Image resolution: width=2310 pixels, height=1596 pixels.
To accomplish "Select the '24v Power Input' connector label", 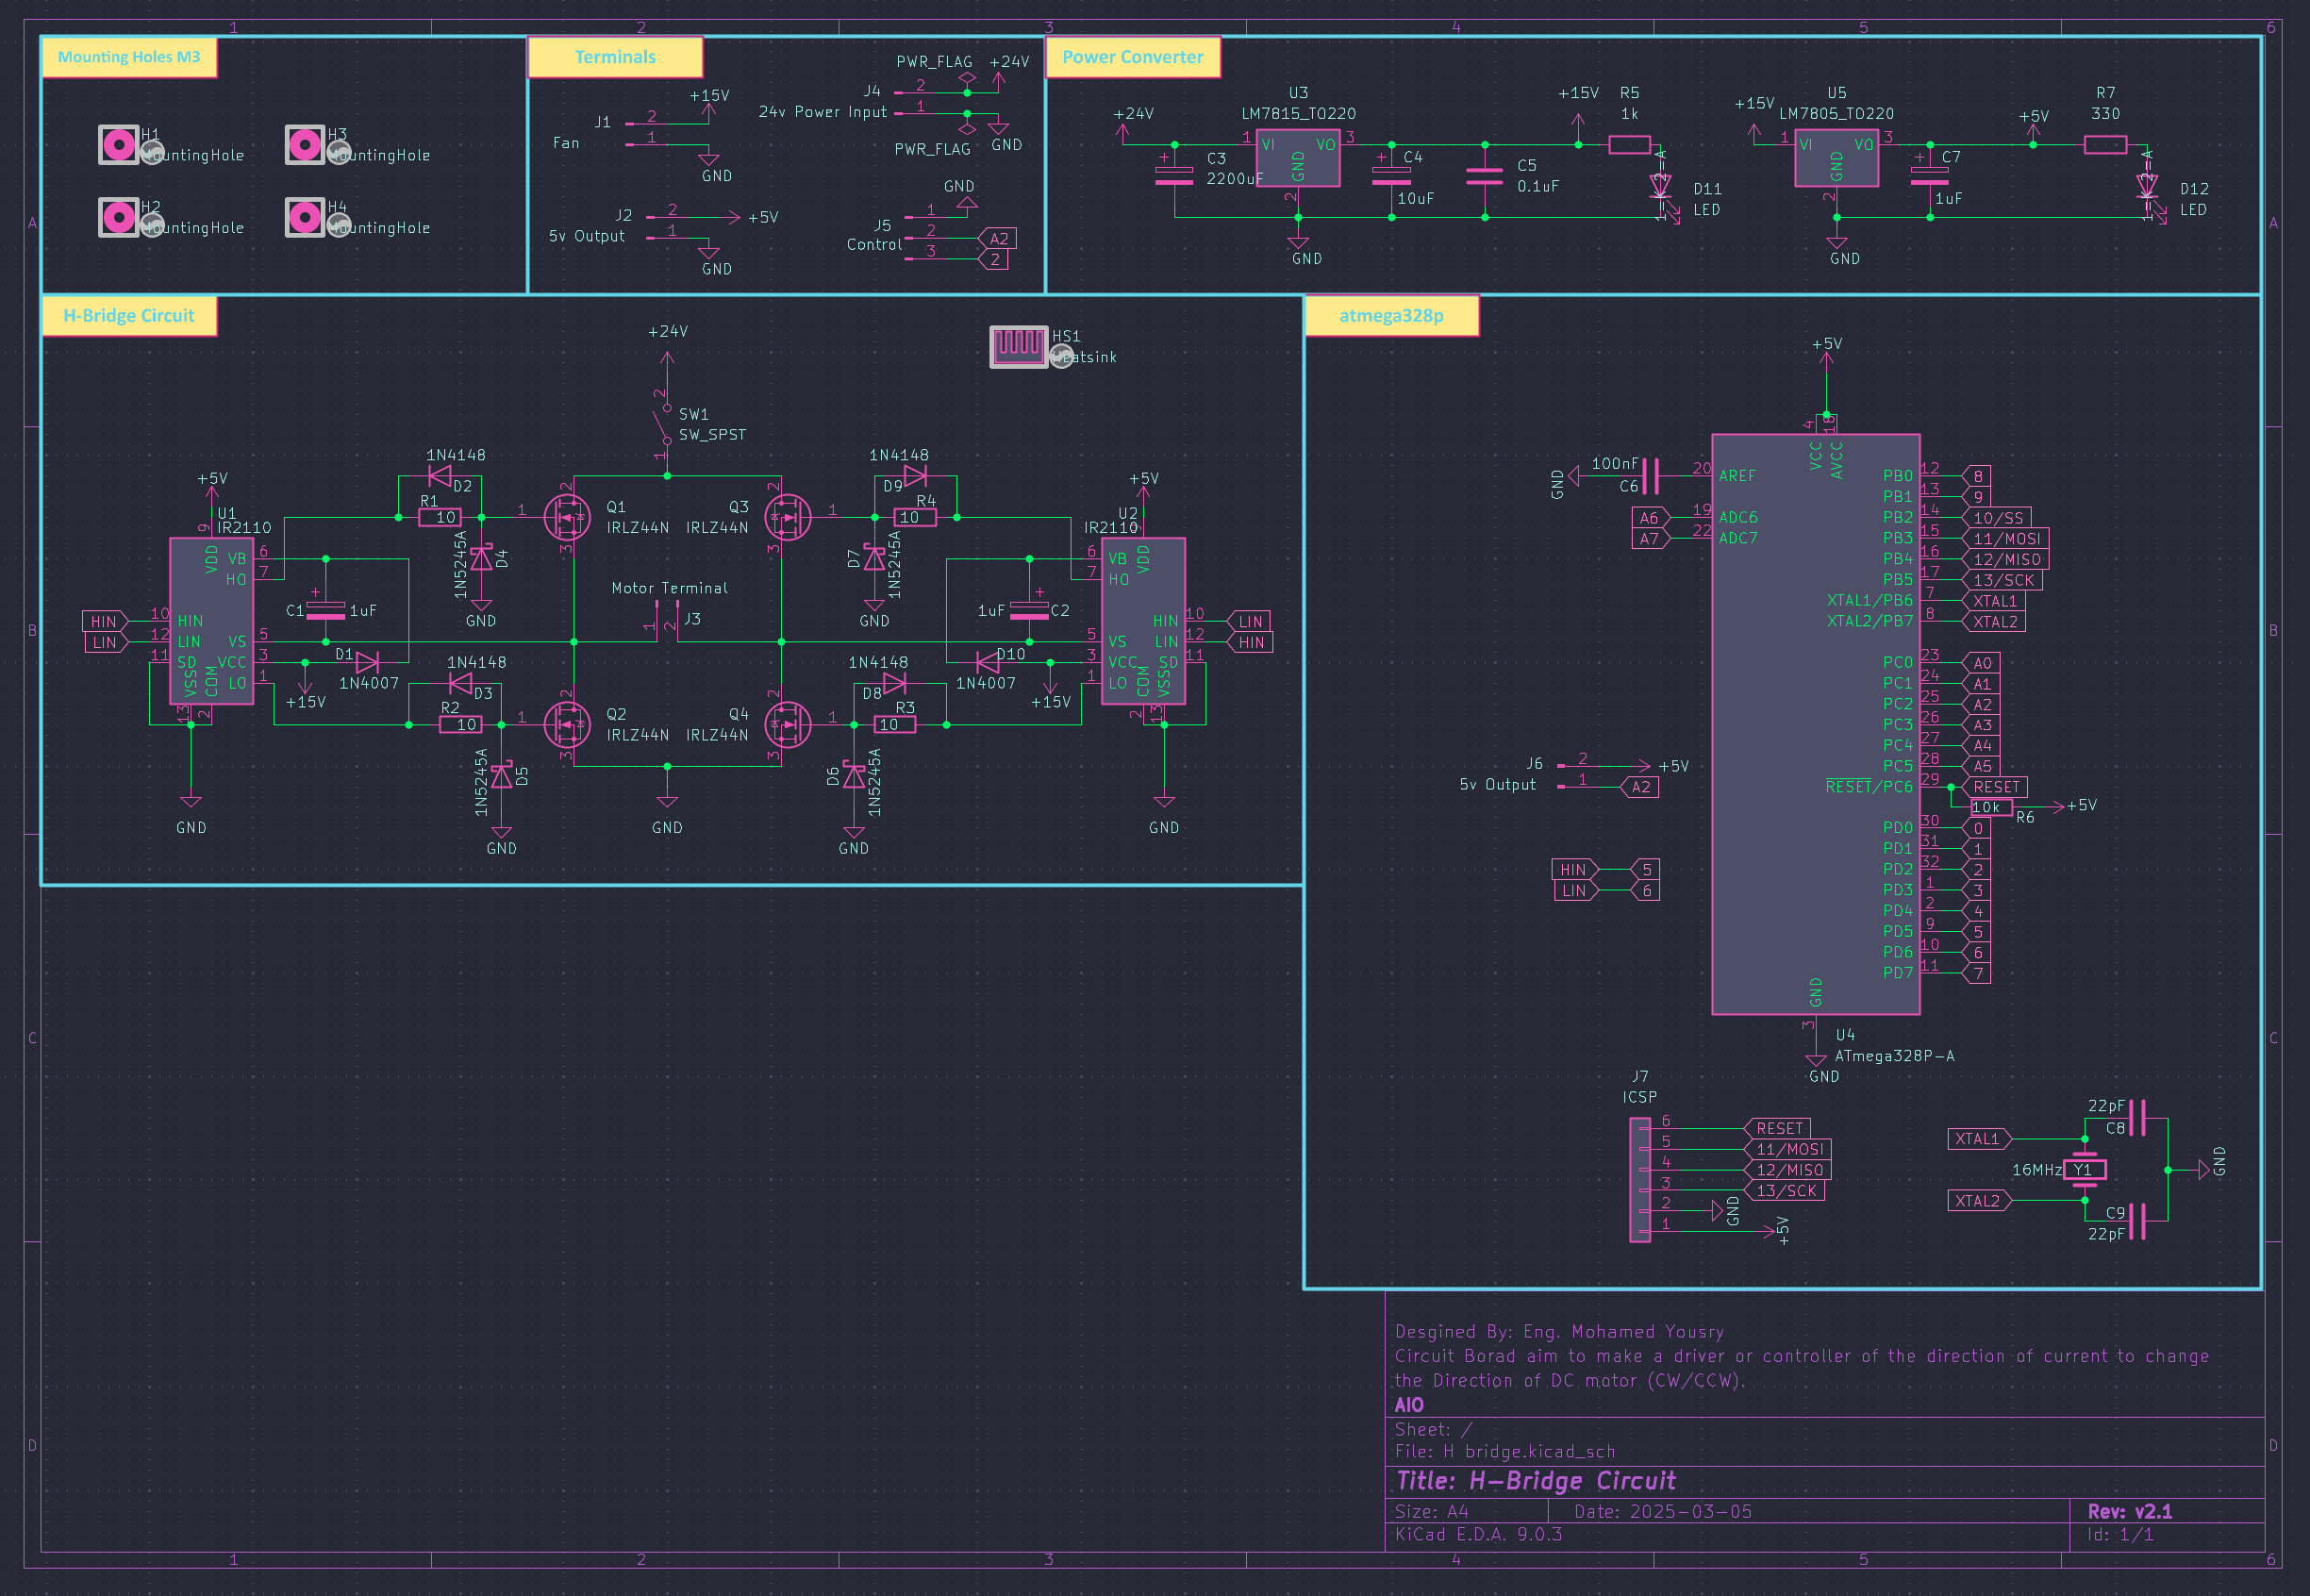I will click(822, 112).
